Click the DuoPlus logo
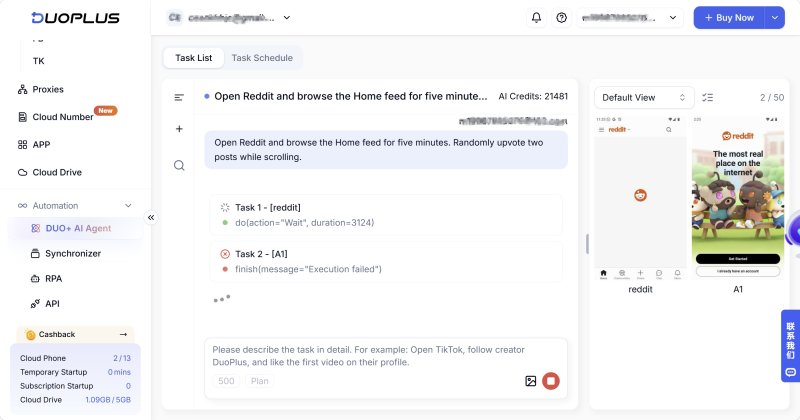The image size is (800, 420). tap(76, 18)
